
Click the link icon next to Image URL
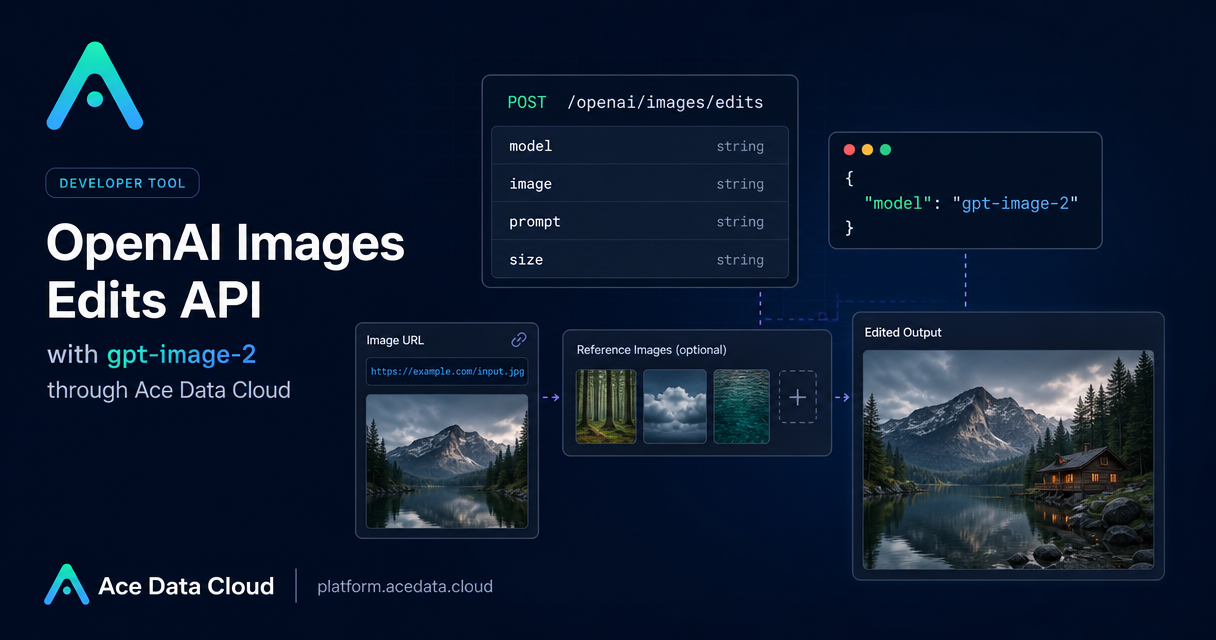click(519, 340)
